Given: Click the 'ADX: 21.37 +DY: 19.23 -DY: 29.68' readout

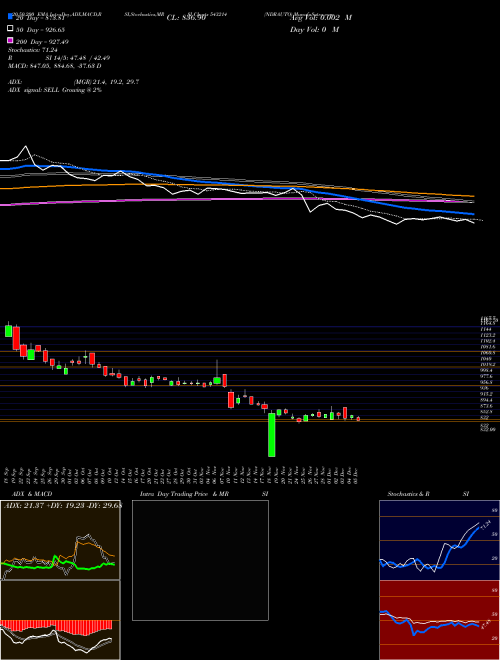Looking at the screenshot, I should pos(63,506).
